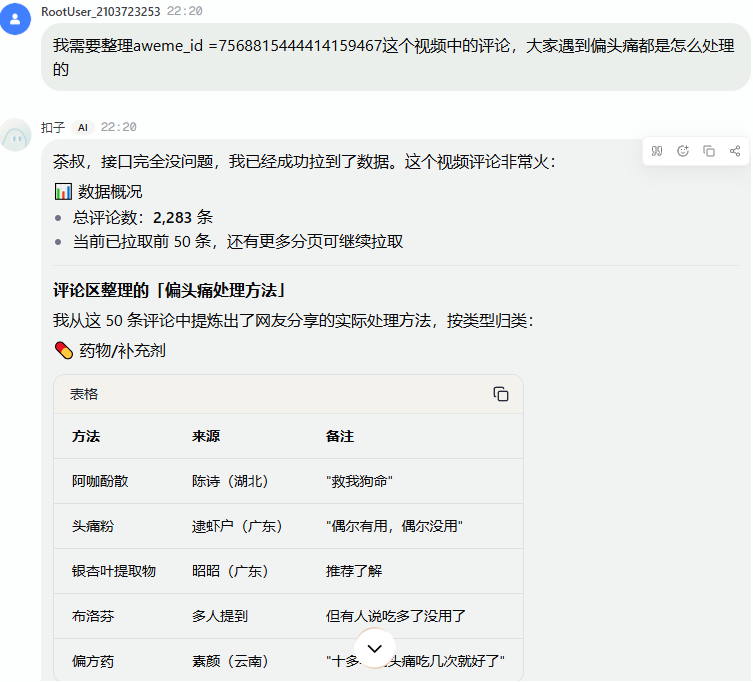753x682 pixels.
Task: Click the line 当前已拉取前 50 条
Action: pyautogui.click(x=238, y=241)
